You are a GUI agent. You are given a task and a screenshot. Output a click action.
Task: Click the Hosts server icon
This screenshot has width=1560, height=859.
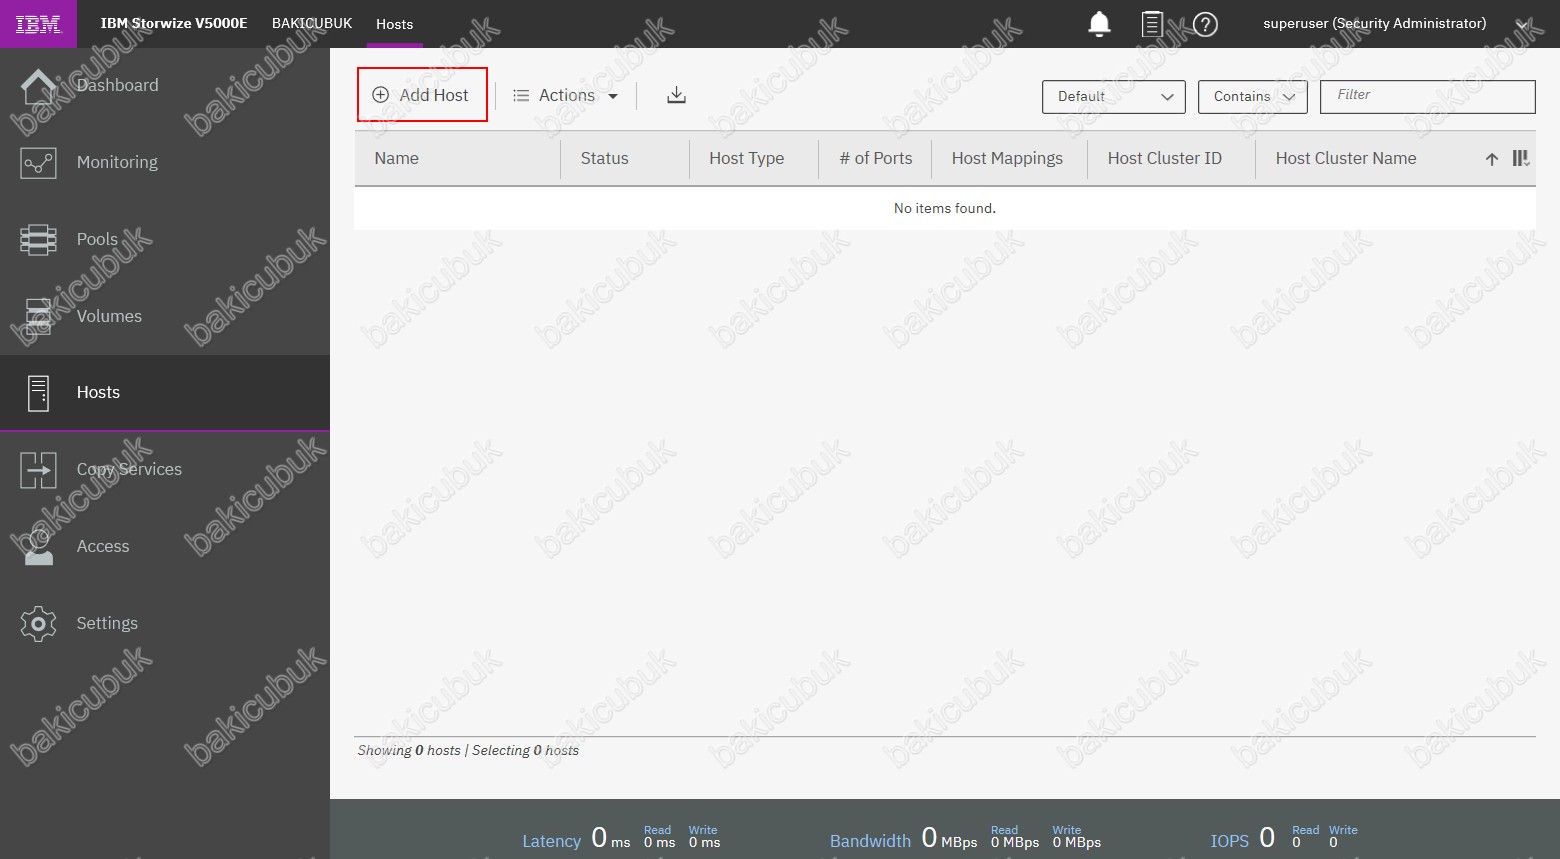tap(38, 393)
